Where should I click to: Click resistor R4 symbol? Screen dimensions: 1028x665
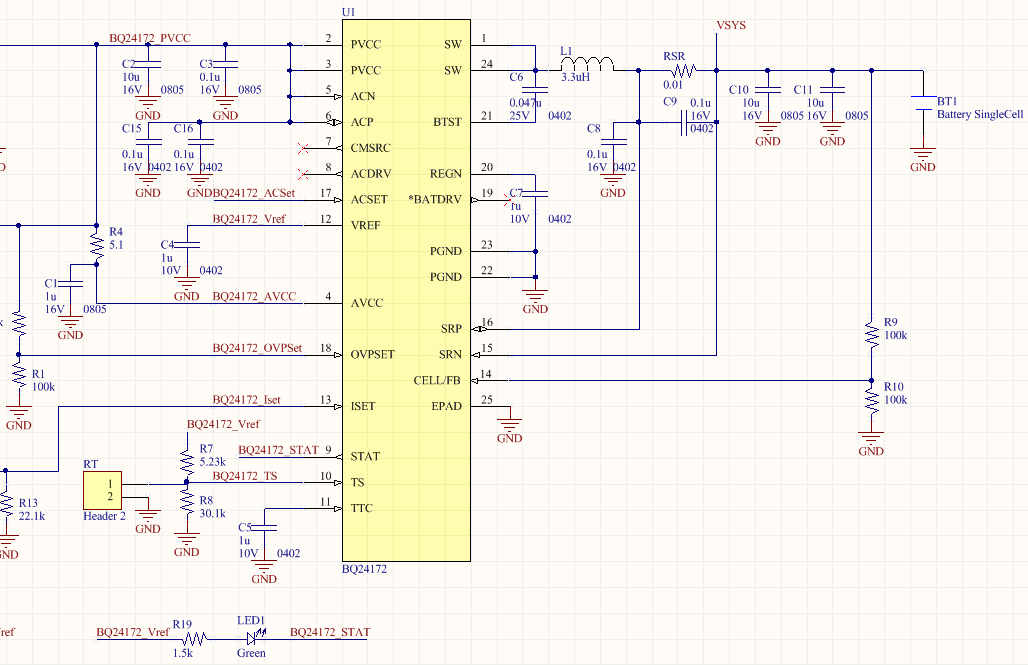point(96,245)
